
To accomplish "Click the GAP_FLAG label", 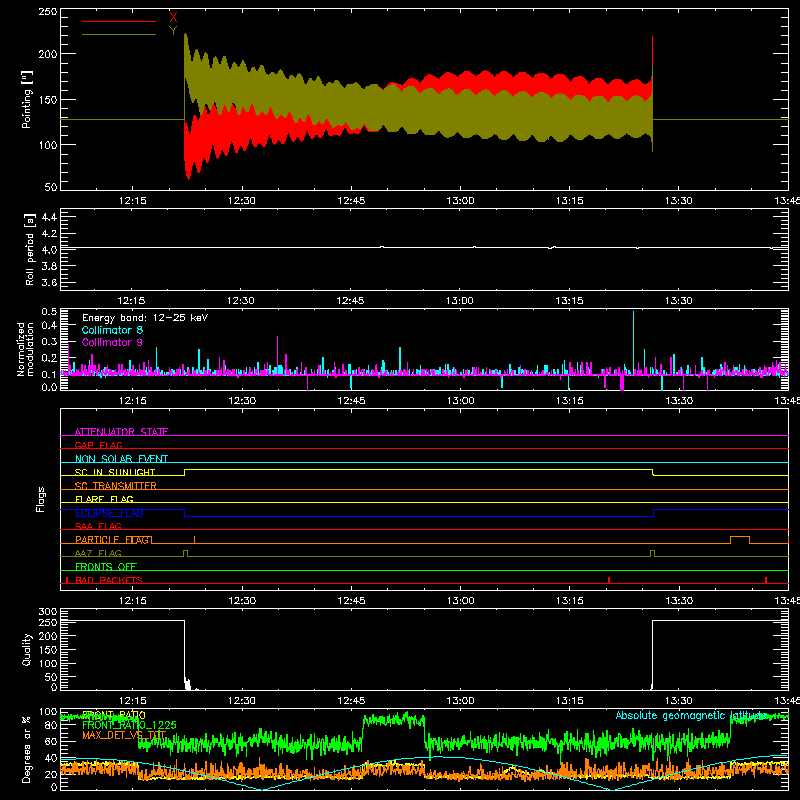I will coord(99,445).
